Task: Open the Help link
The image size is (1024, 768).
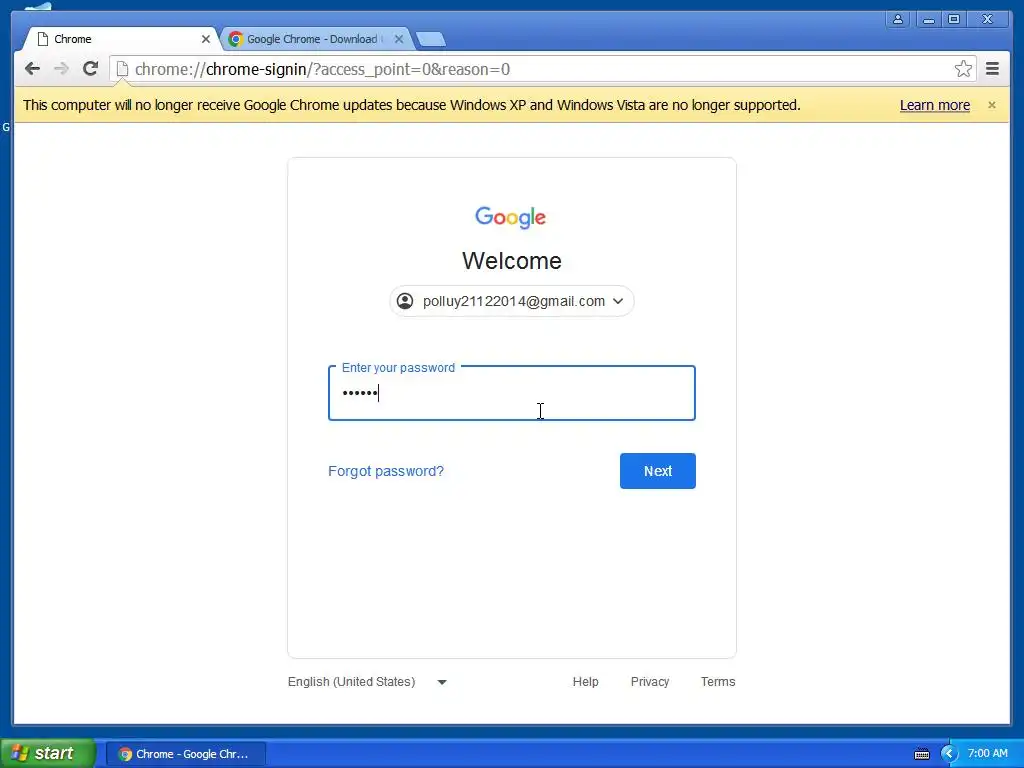Action: pyautogui.click(x=585, y=682)
